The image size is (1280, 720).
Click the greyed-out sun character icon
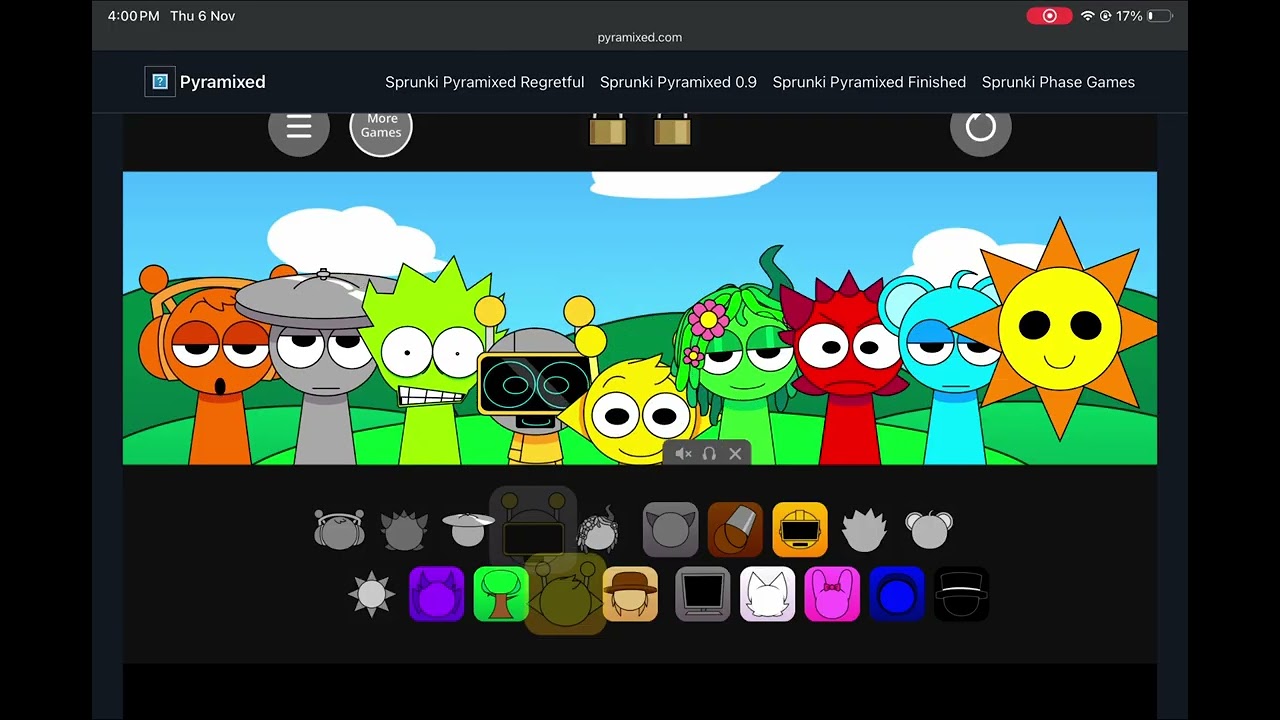pos(372,594)
